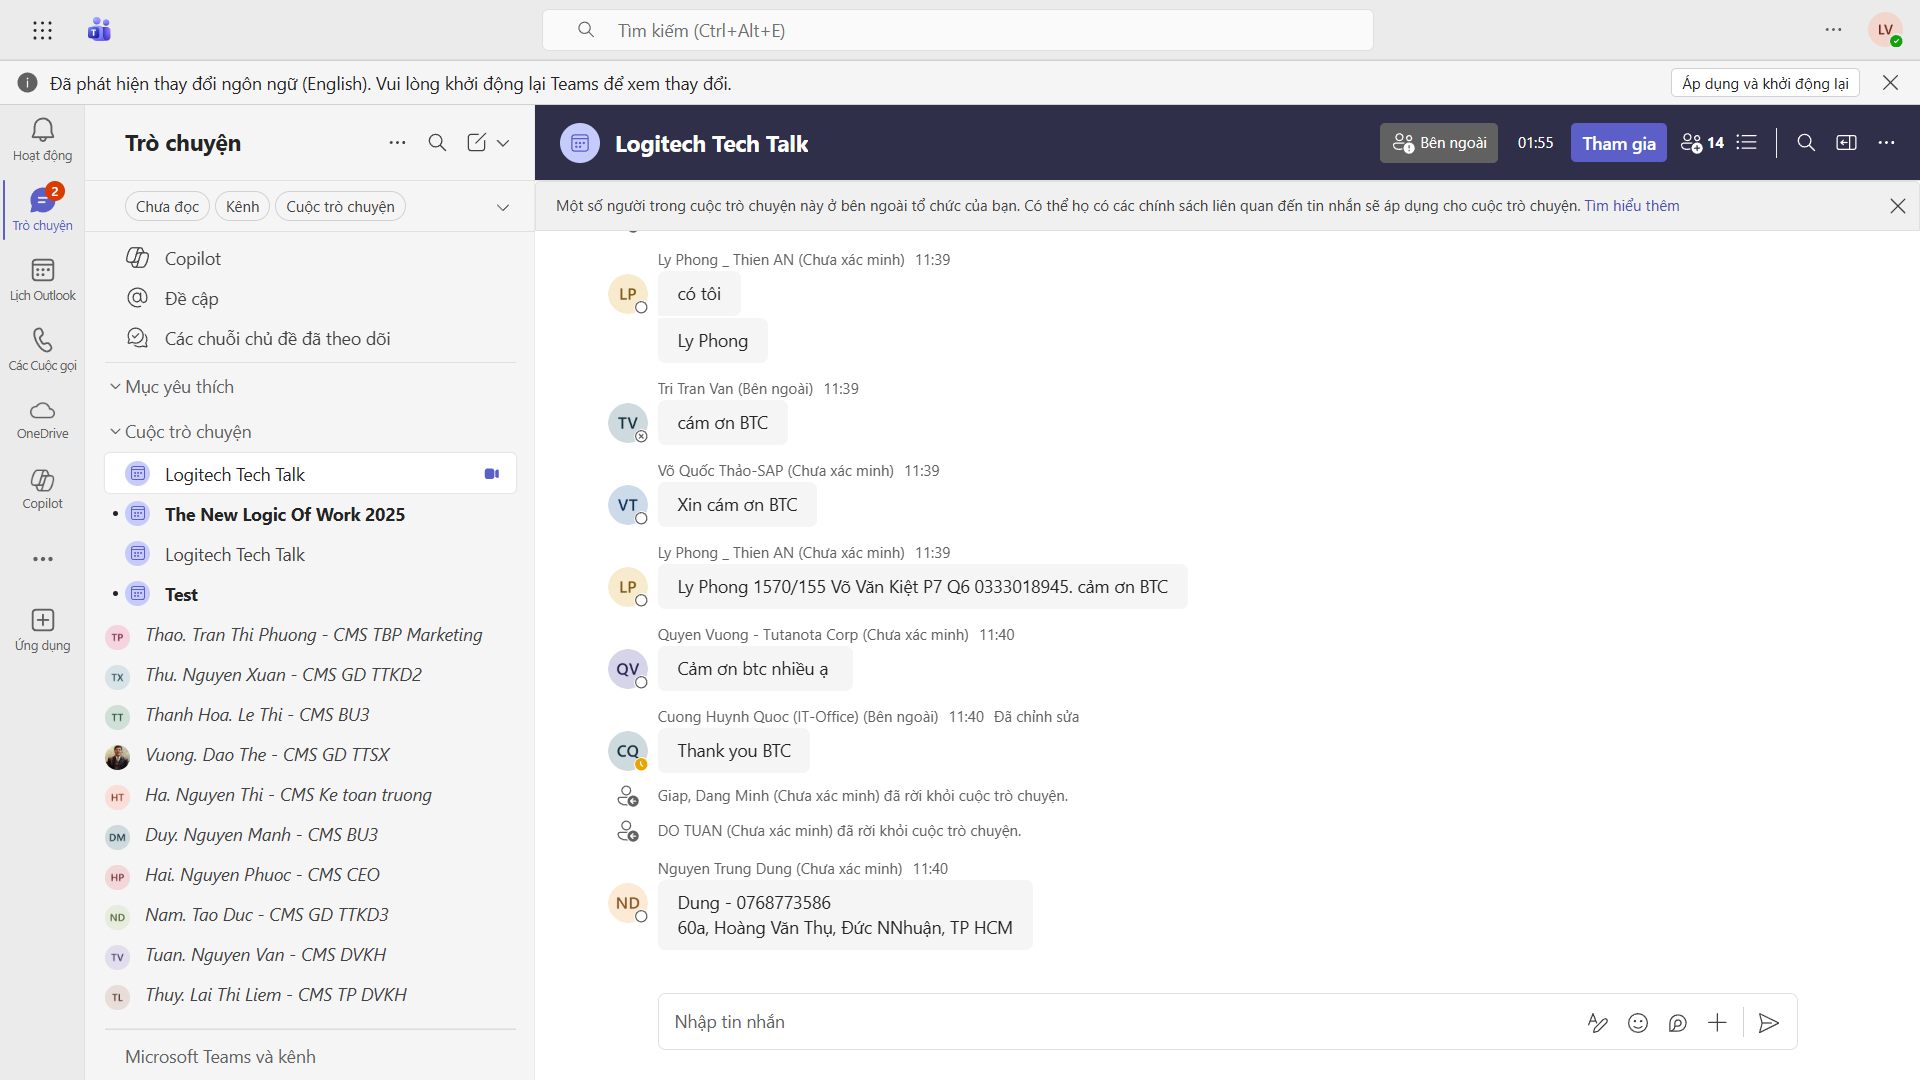The image size is (1920, 1080).
Task: Click the Nhập tin nhắn message field
Action: [1100, 1022]
